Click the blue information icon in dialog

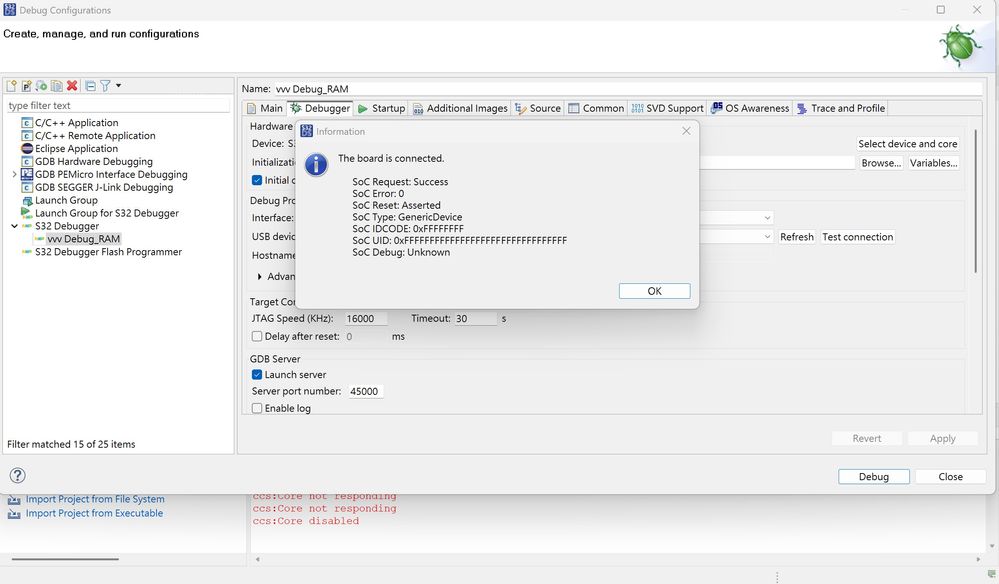click(316, 164)
